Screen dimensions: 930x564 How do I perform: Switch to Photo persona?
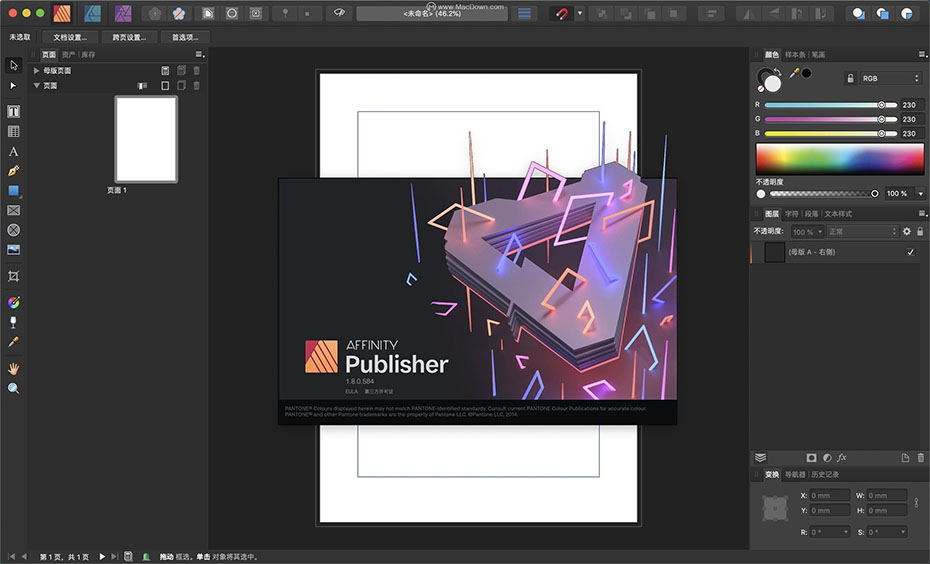click(x=123, y=13)
